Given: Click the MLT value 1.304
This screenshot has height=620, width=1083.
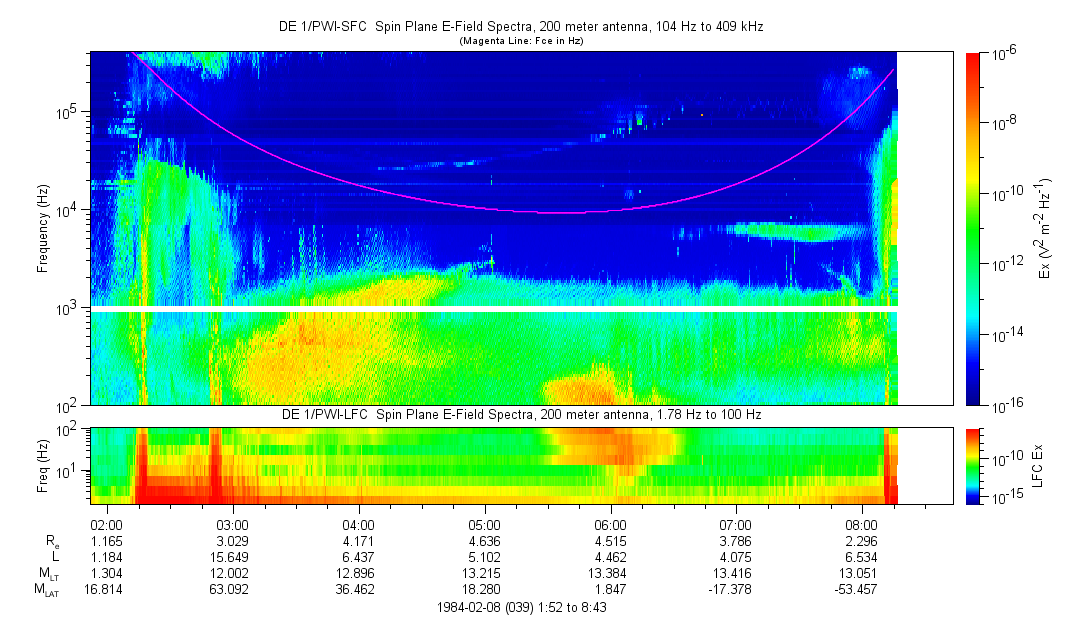Looking at the screenshot, I should (106, 573).
